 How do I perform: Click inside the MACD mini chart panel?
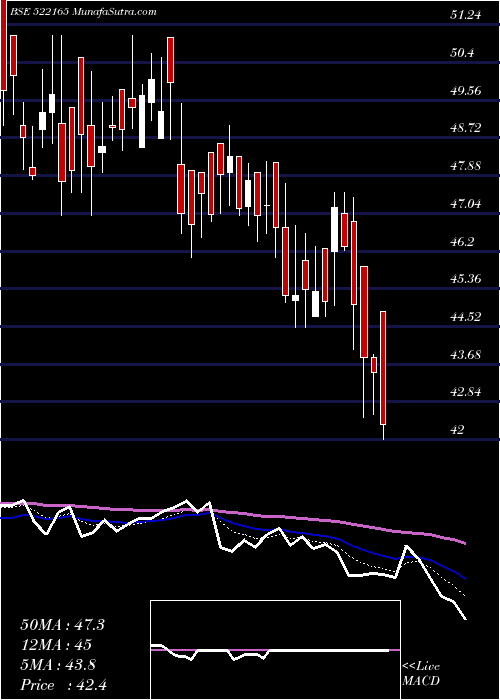point(275,650)
